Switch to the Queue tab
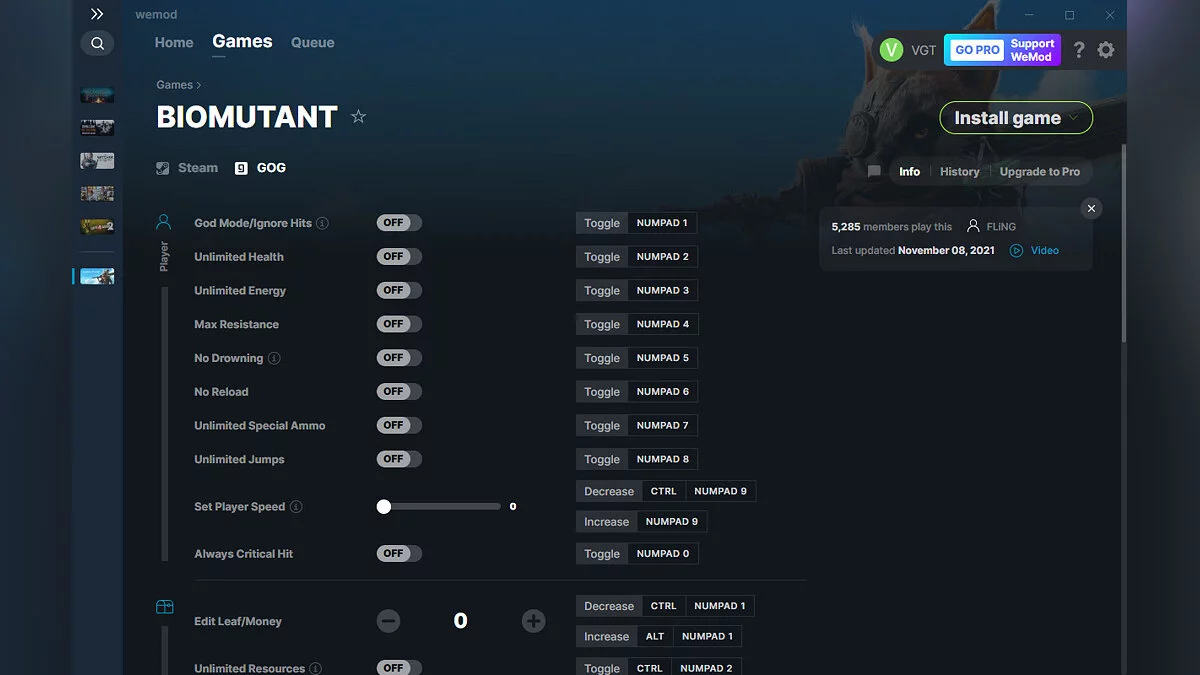Screen dimensions: 1200x675 [x=313, y=43]
